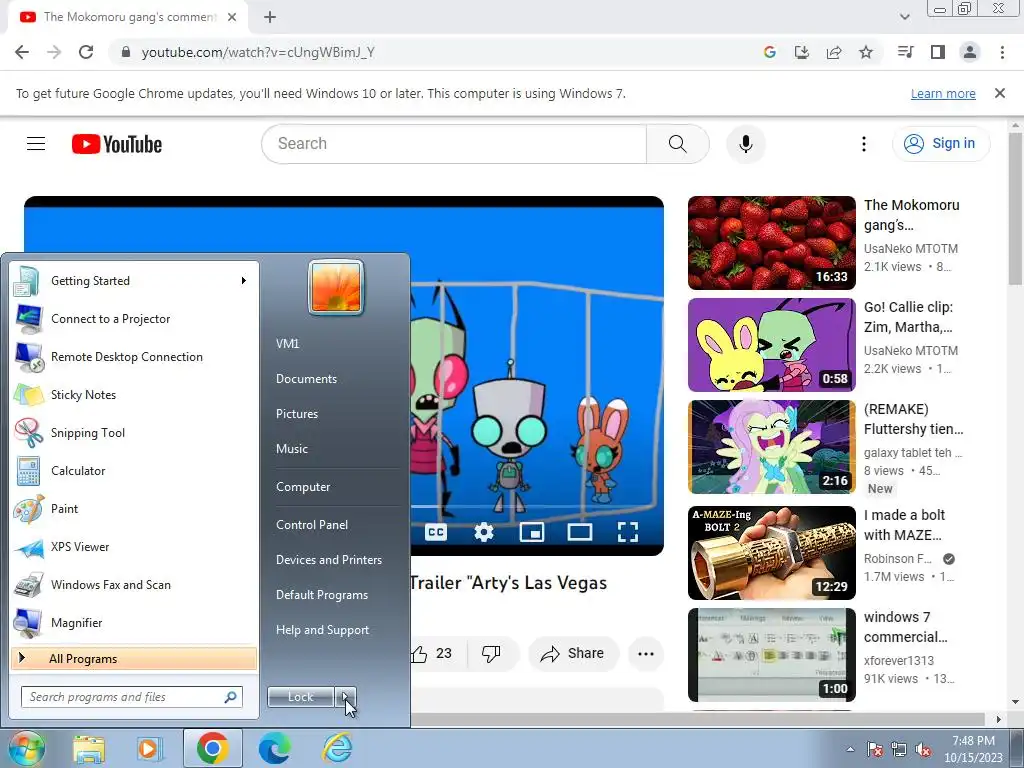Open YouTube guide hamburger menu

(36, 144)
